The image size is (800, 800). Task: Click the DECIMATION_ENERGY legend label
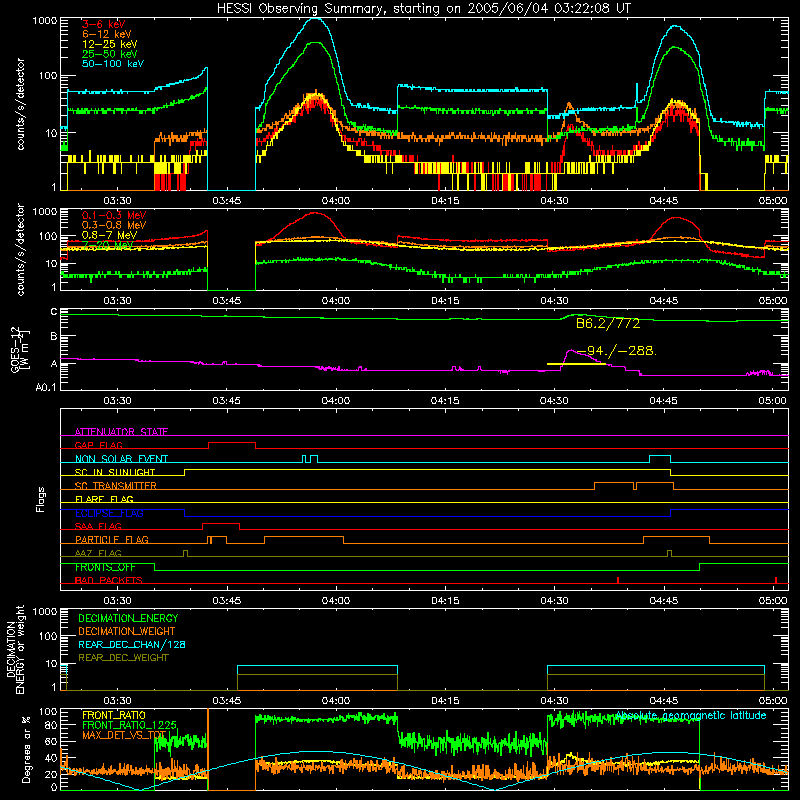coord(128,618)
